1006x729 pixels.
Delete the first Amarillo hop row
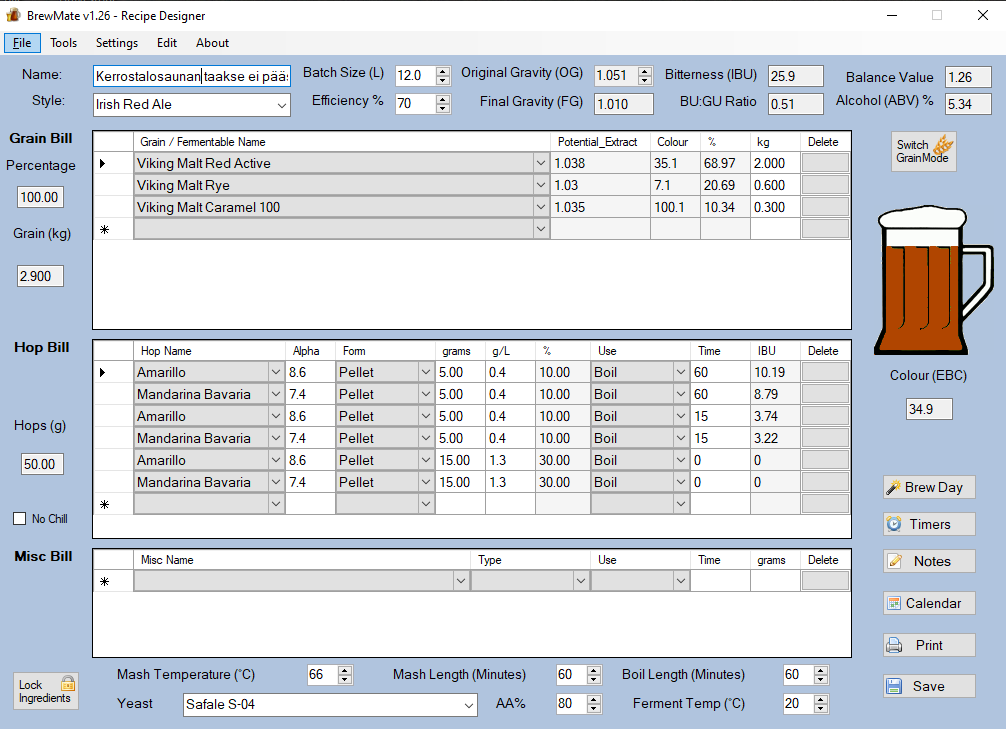(825, 372)
